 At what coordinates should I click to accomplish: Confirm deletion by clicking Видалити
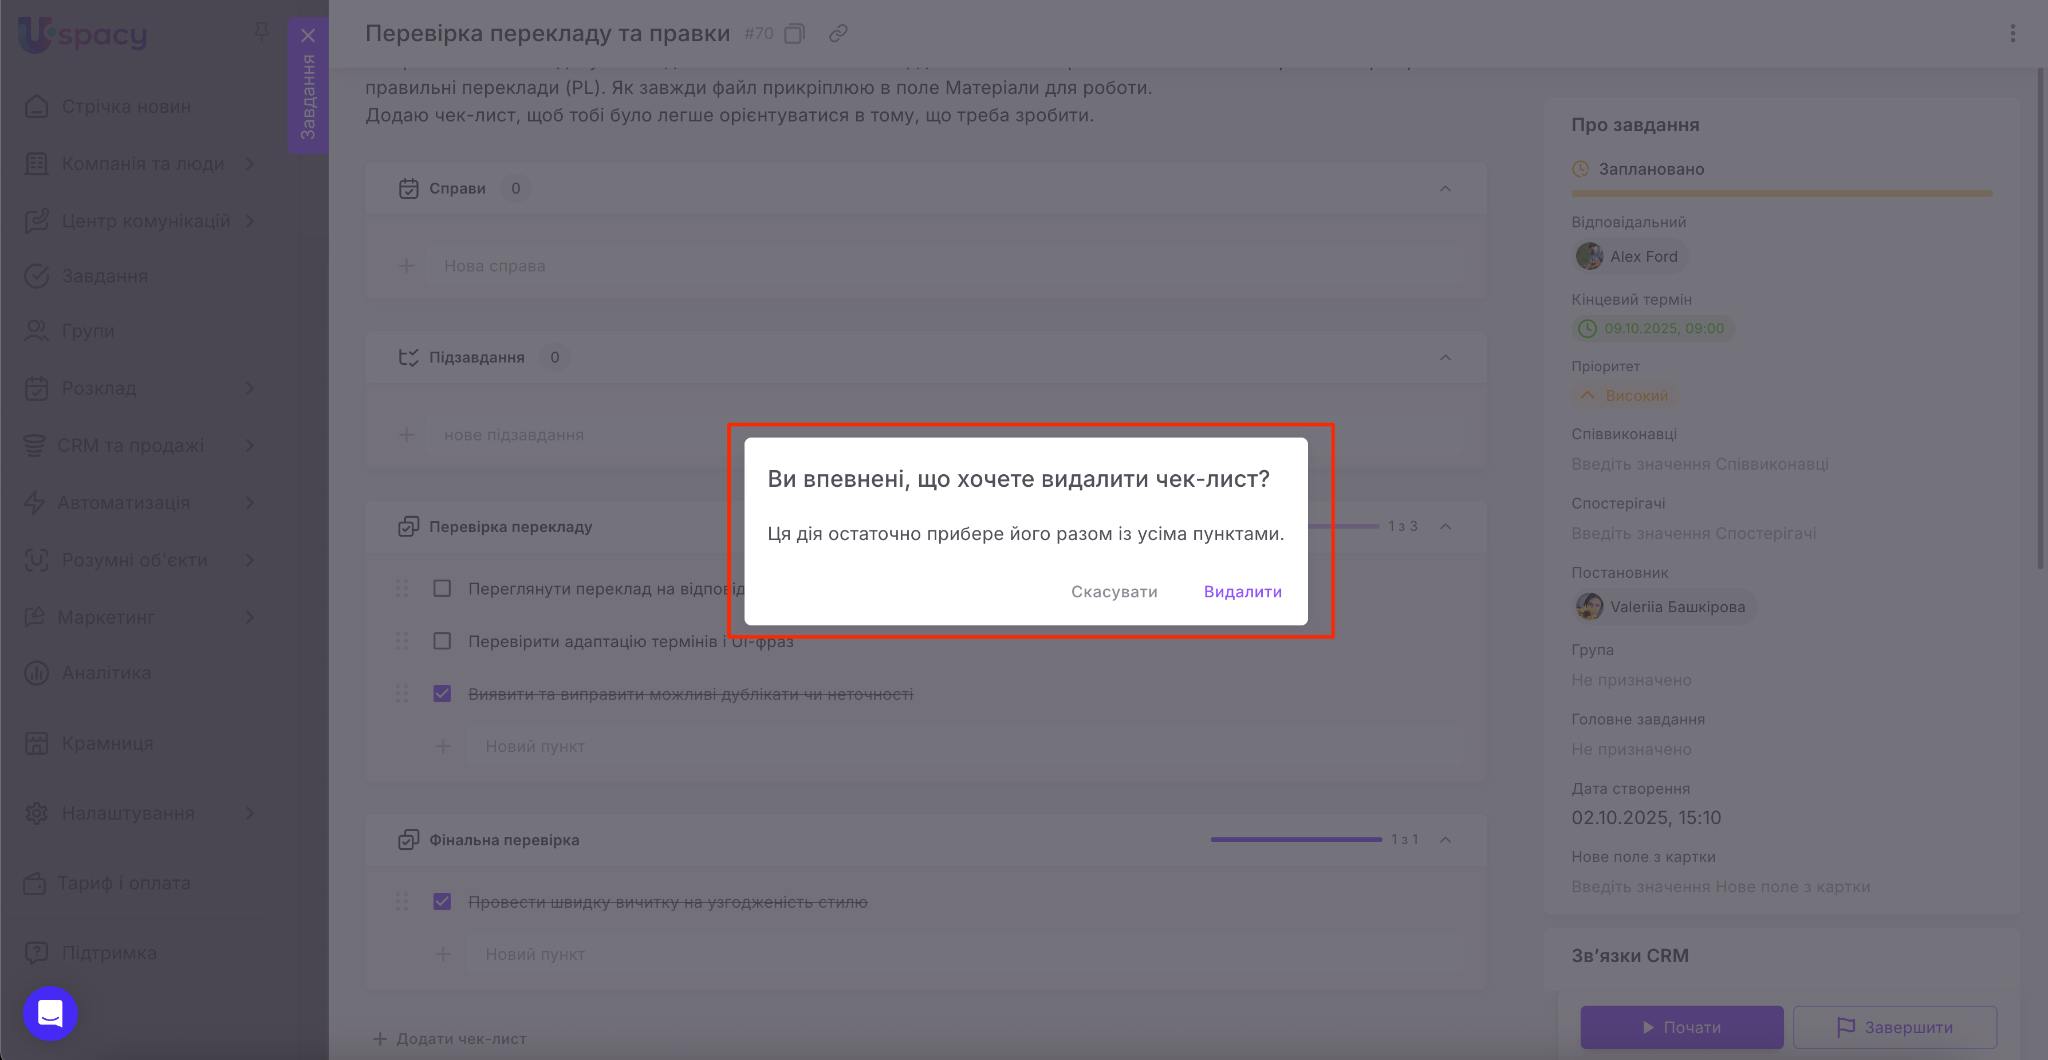coord(1242,592)
